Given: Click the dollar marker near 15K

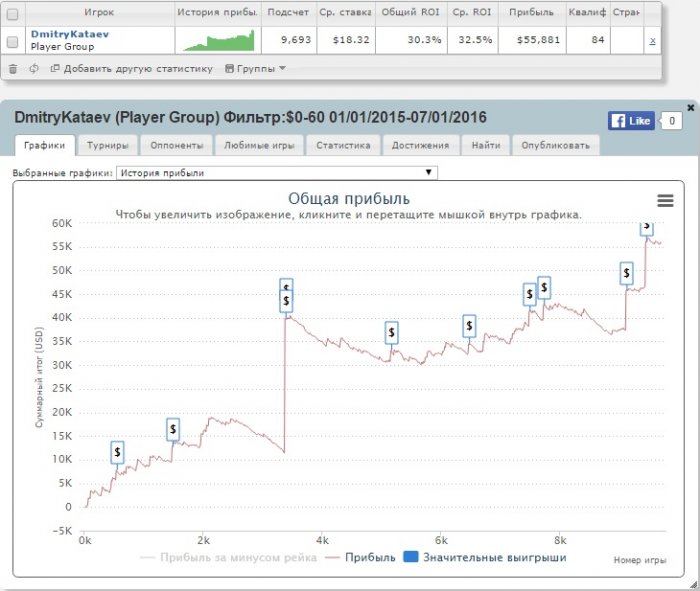Looking at the screenshot, I should tap(173, 429).
